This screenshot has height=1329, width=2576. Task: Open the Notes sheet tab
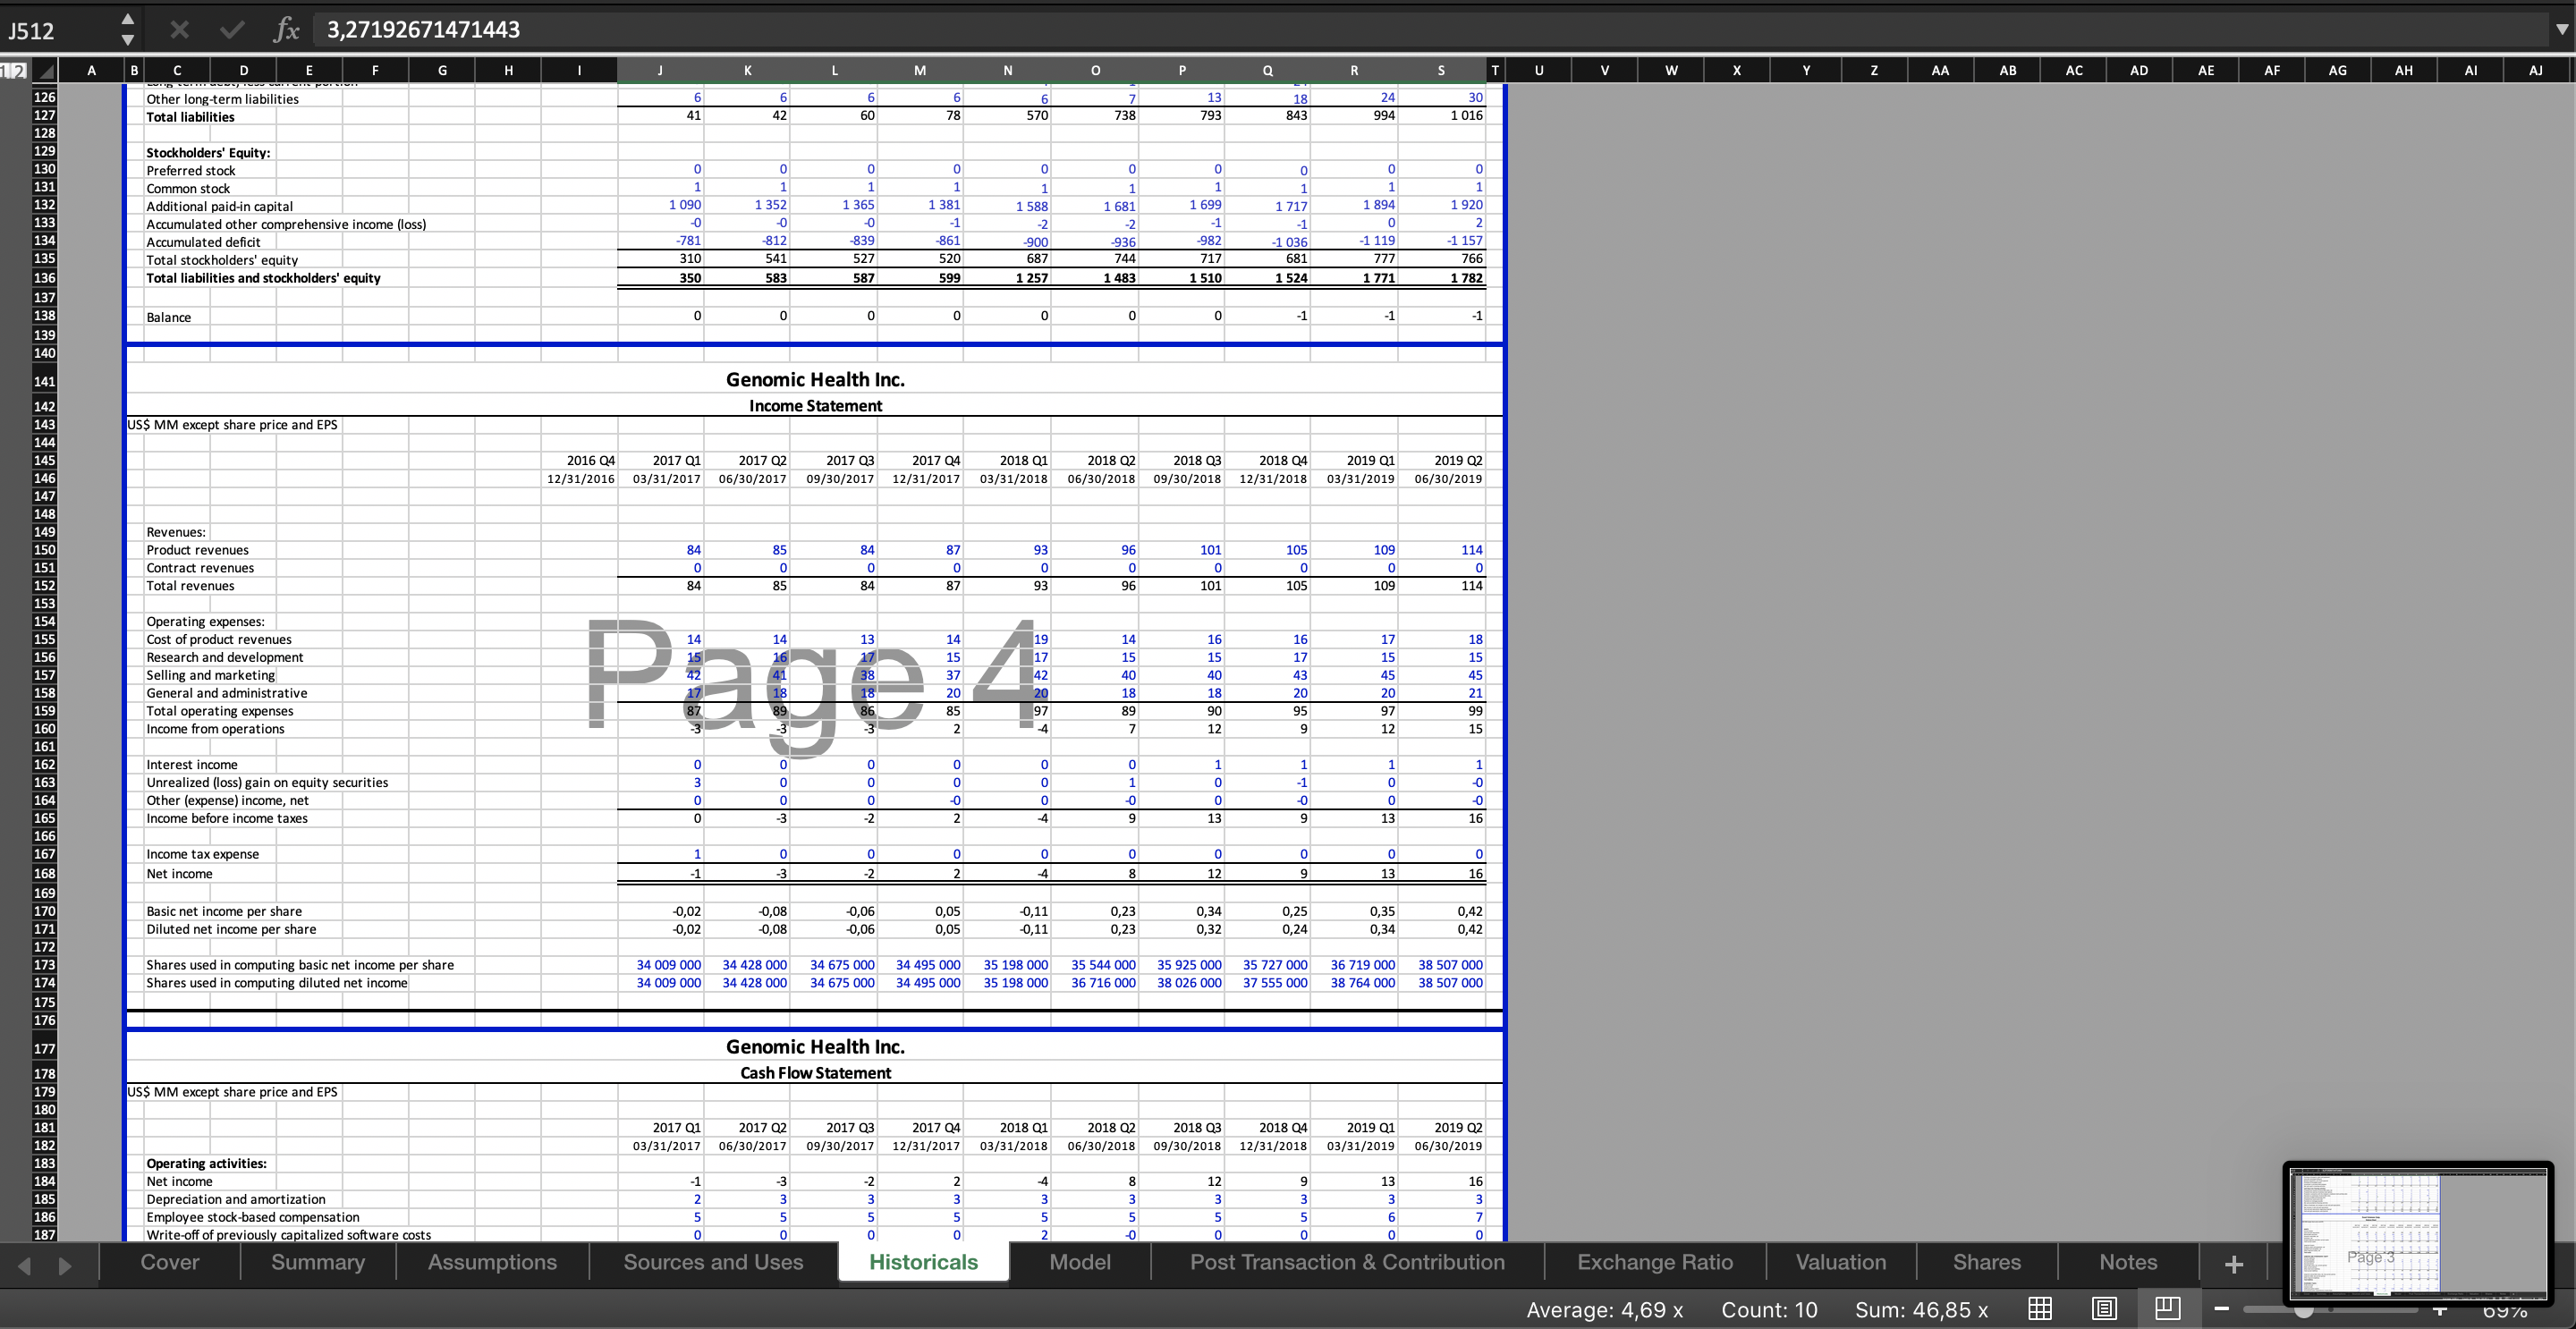pos(2128,1262)
